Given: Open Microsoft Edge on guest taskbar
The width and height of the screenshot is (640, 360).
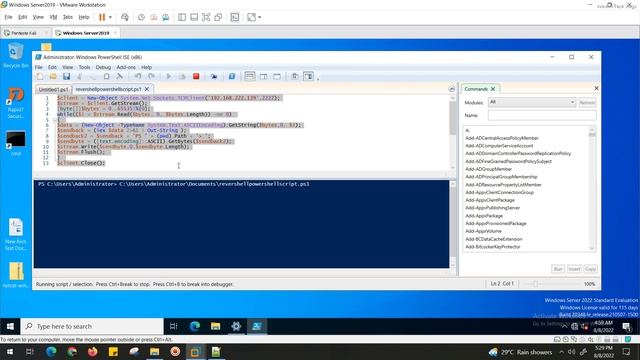Looking at the screenshot, I should [x=195, y=326].
